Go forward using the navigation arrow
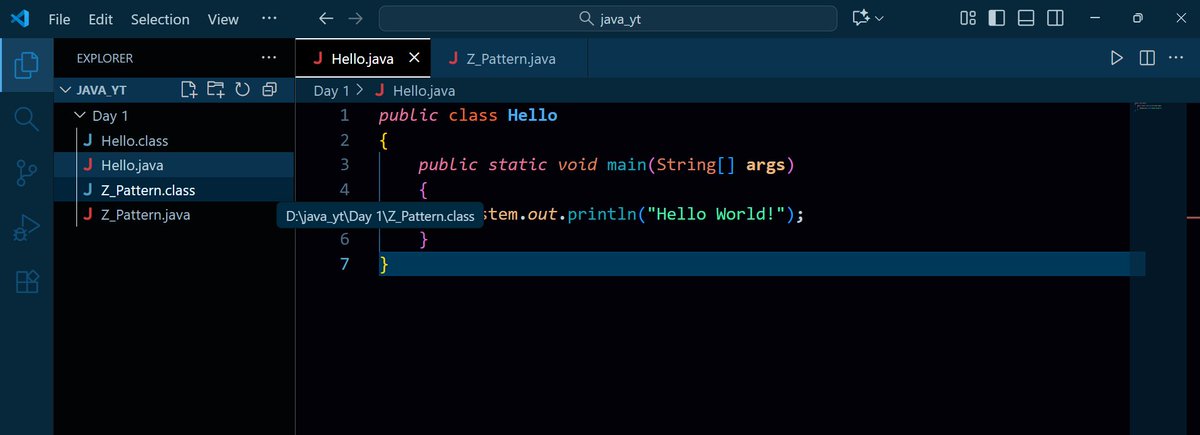 click(355, 19)
